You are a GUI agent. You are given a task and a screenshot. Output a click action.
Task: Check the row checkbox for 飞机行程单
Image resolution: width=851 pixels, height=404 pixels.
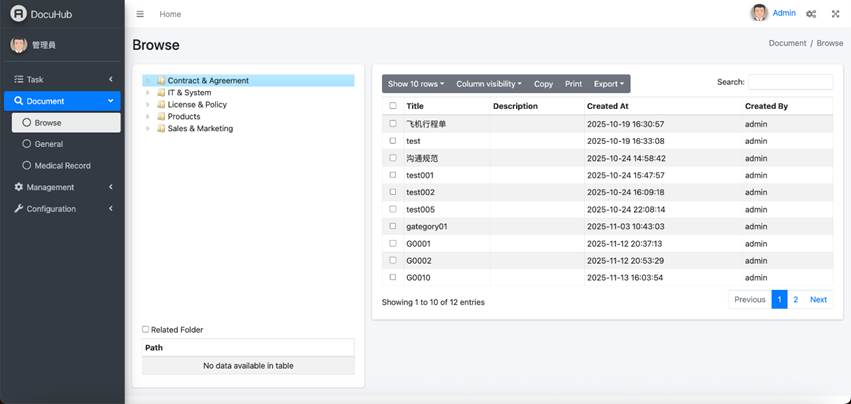click(x=393, y=123)
